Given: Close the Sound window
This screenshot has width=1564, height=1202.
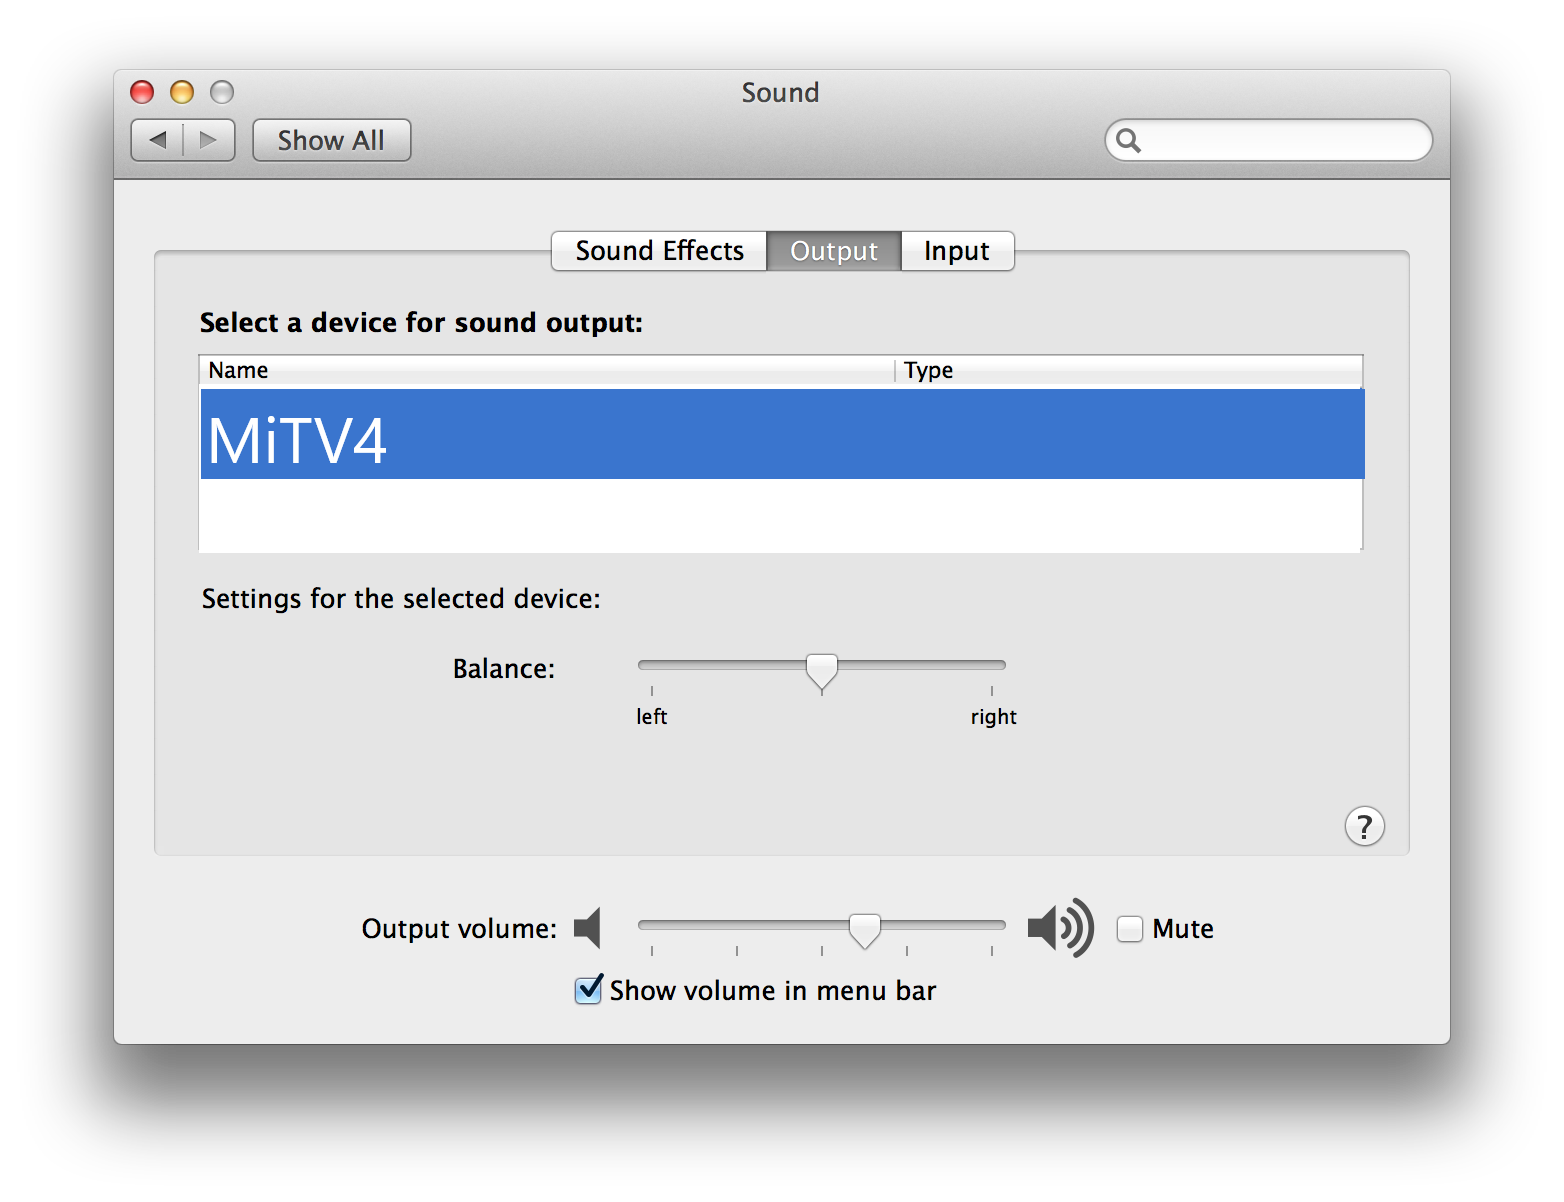Looking at the screenshot, I should [142, 92].
